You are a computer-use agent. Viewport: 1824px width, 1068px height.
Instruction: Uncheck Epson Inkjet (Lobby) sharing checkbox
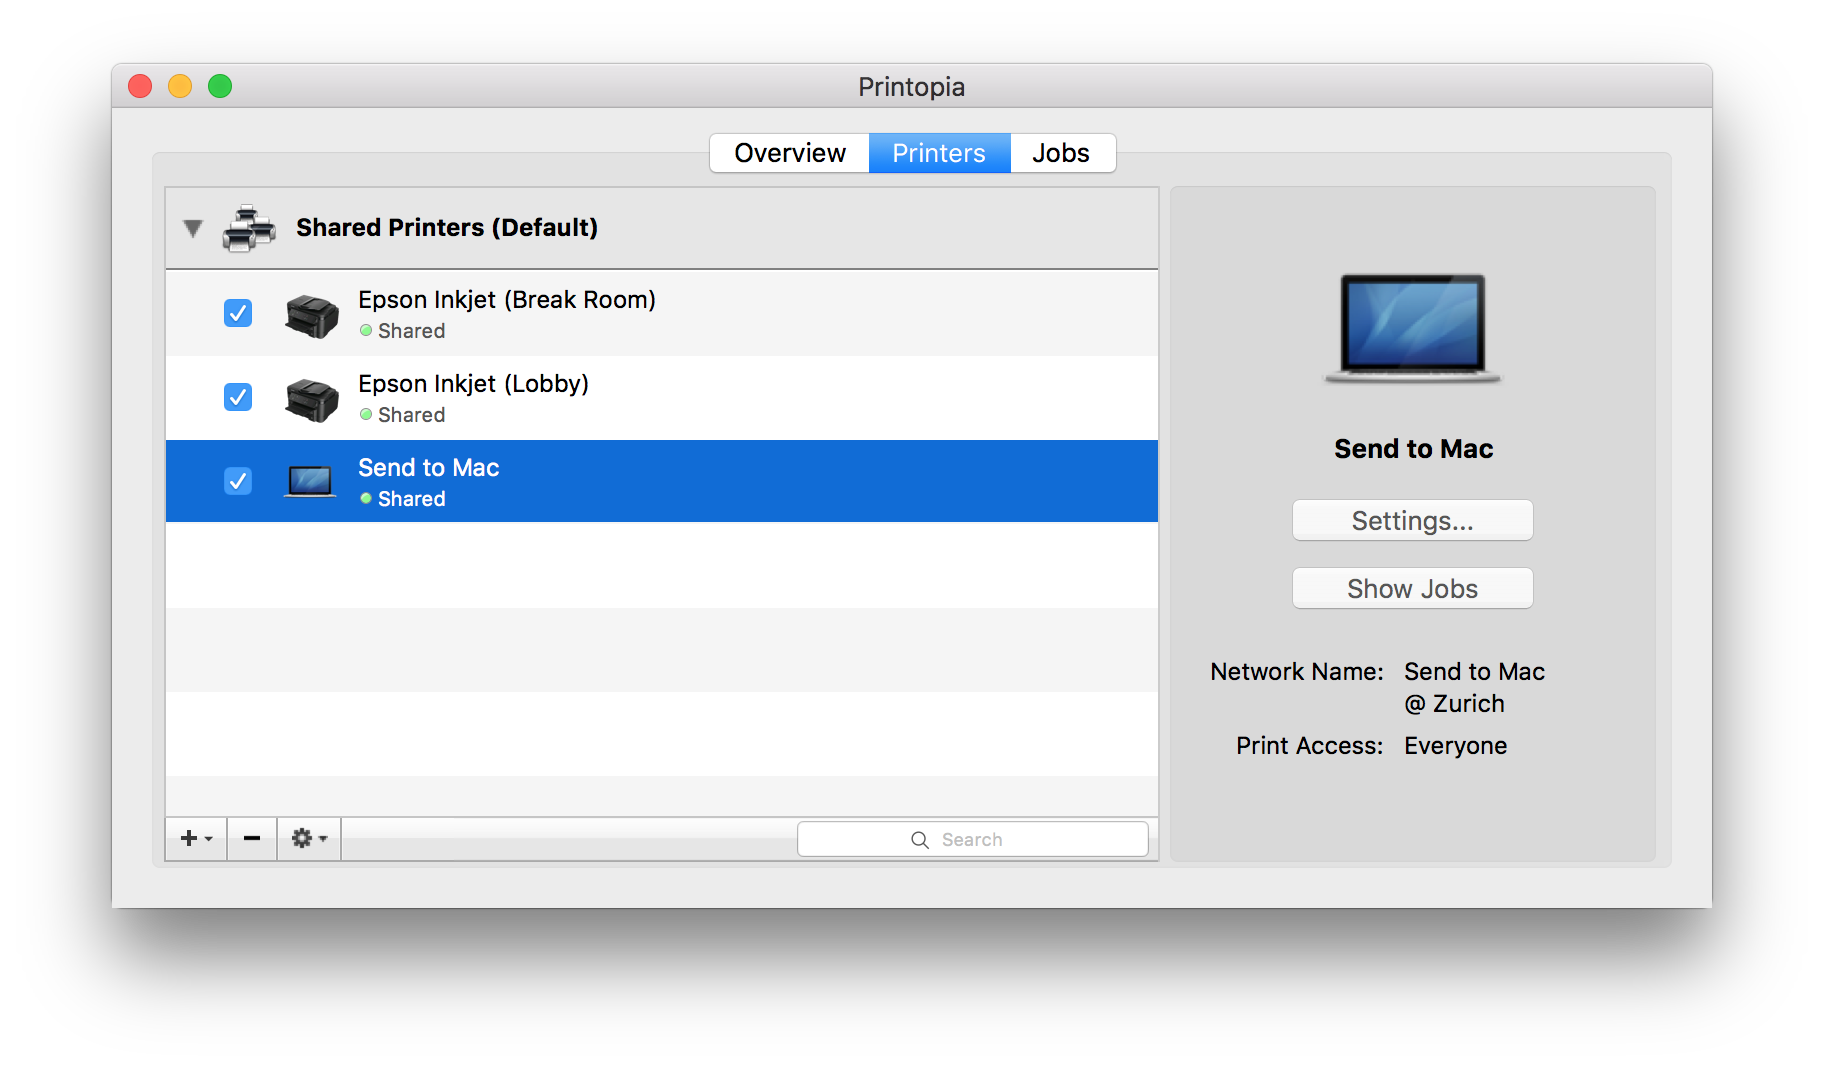[x=238, y=397]
